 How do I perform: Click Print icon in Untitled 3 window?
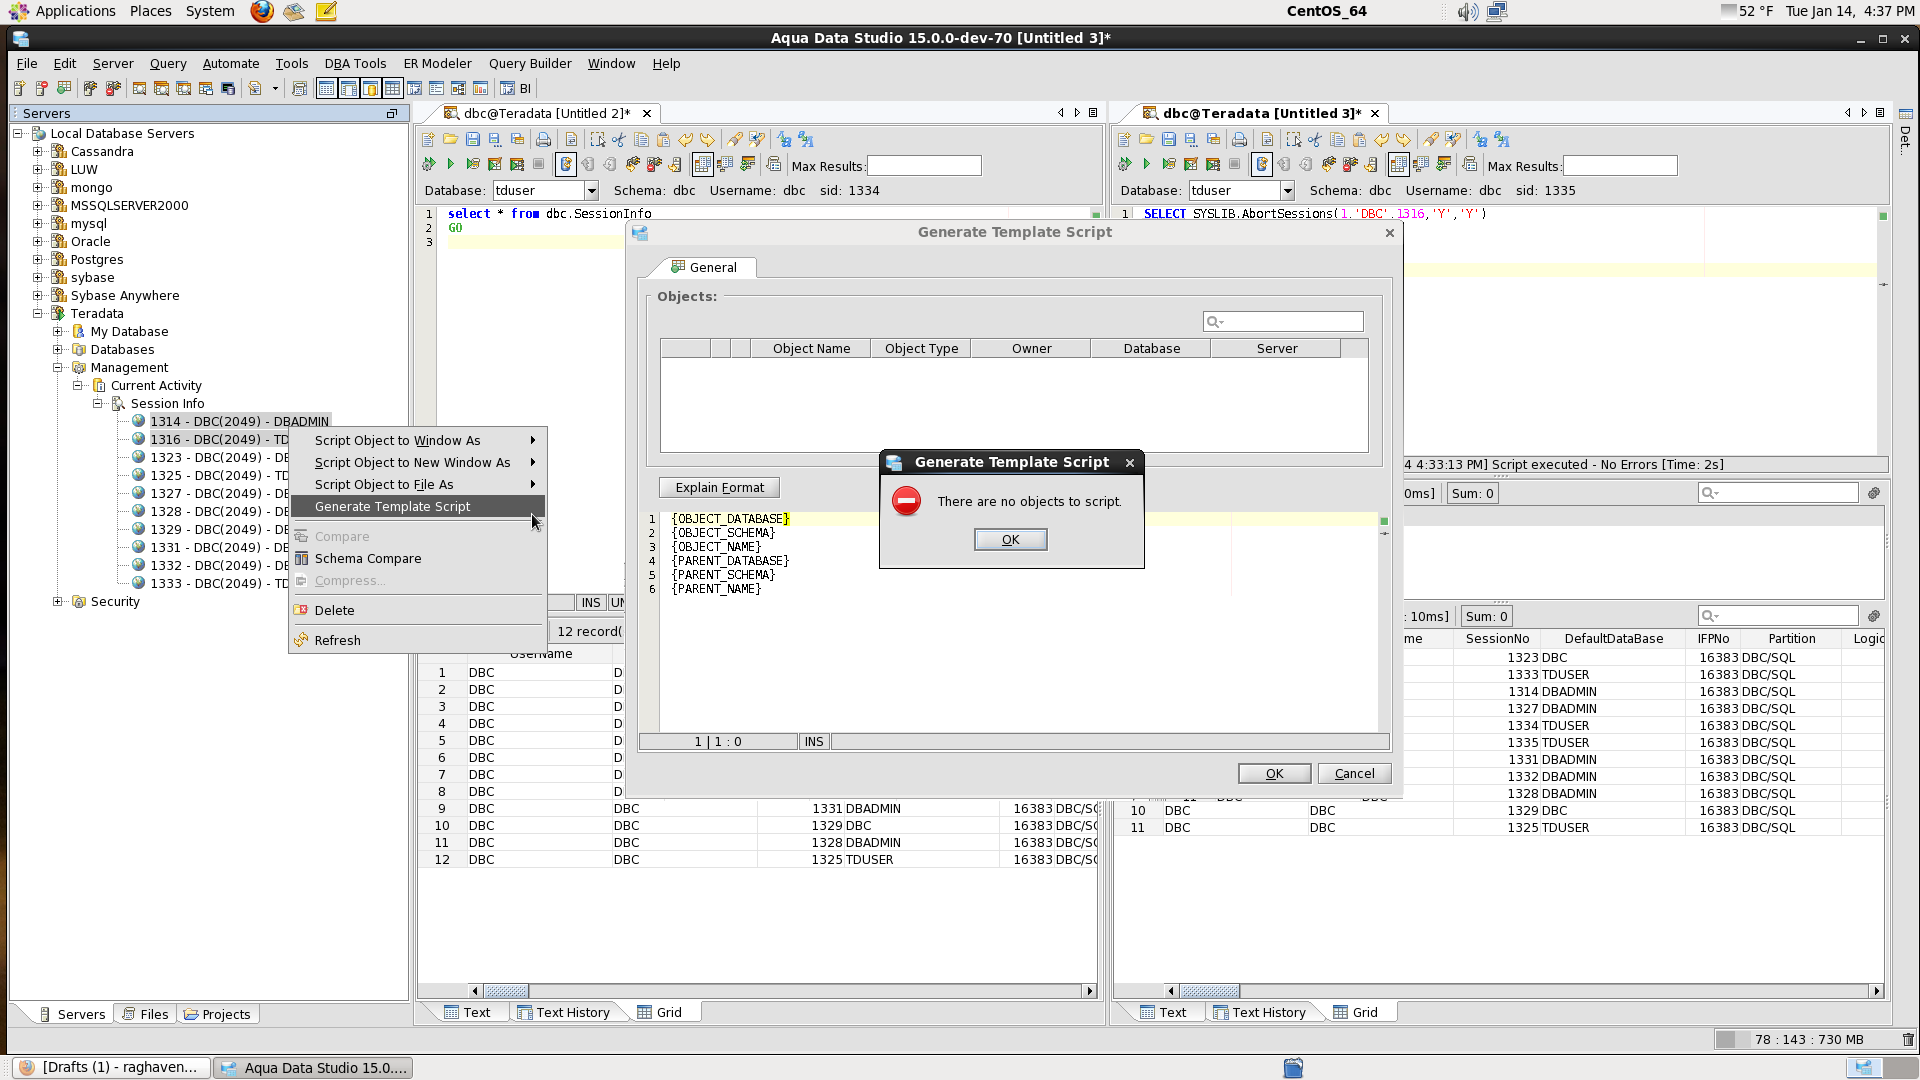(1239, 140)
